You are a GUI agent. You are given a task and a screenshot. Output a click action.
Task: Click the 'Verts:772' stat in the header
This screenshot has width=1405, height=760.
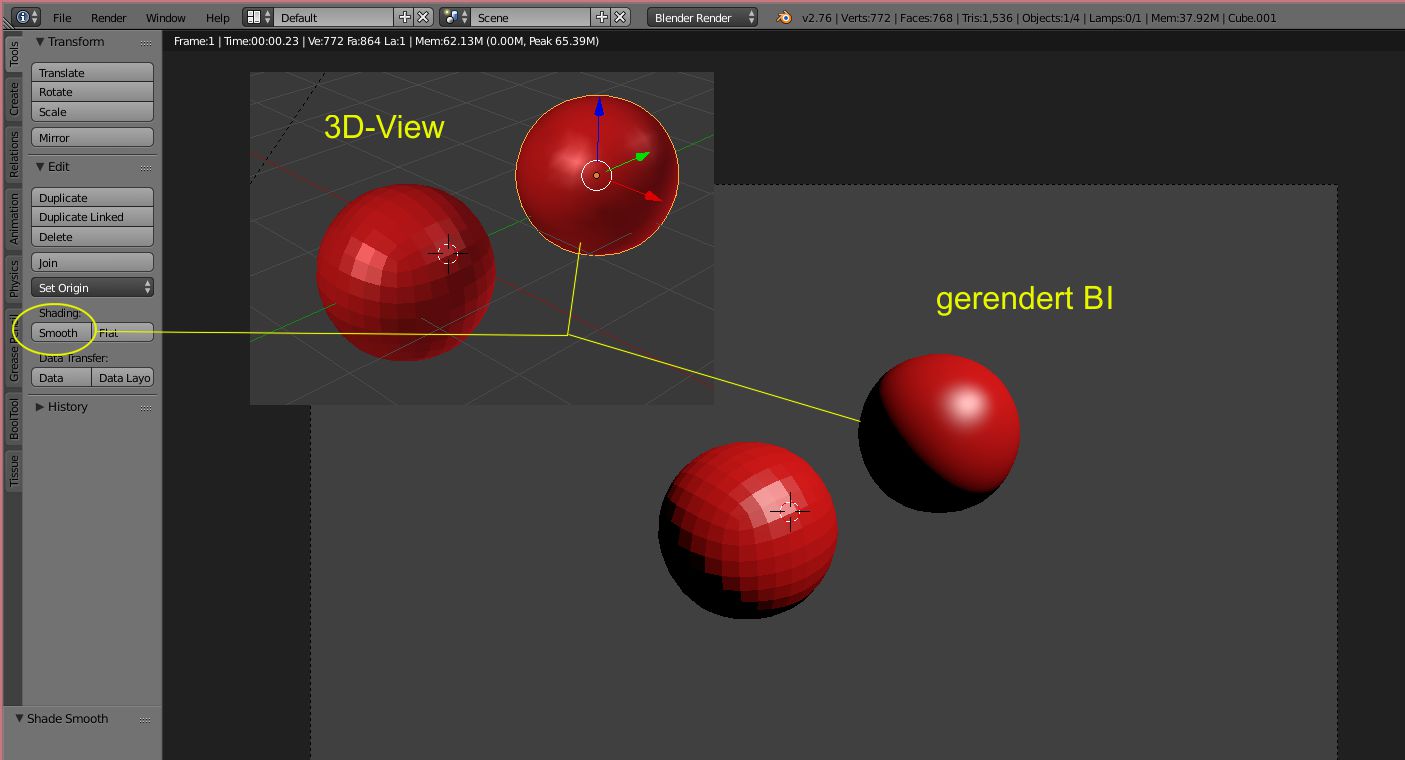[864, 17]
